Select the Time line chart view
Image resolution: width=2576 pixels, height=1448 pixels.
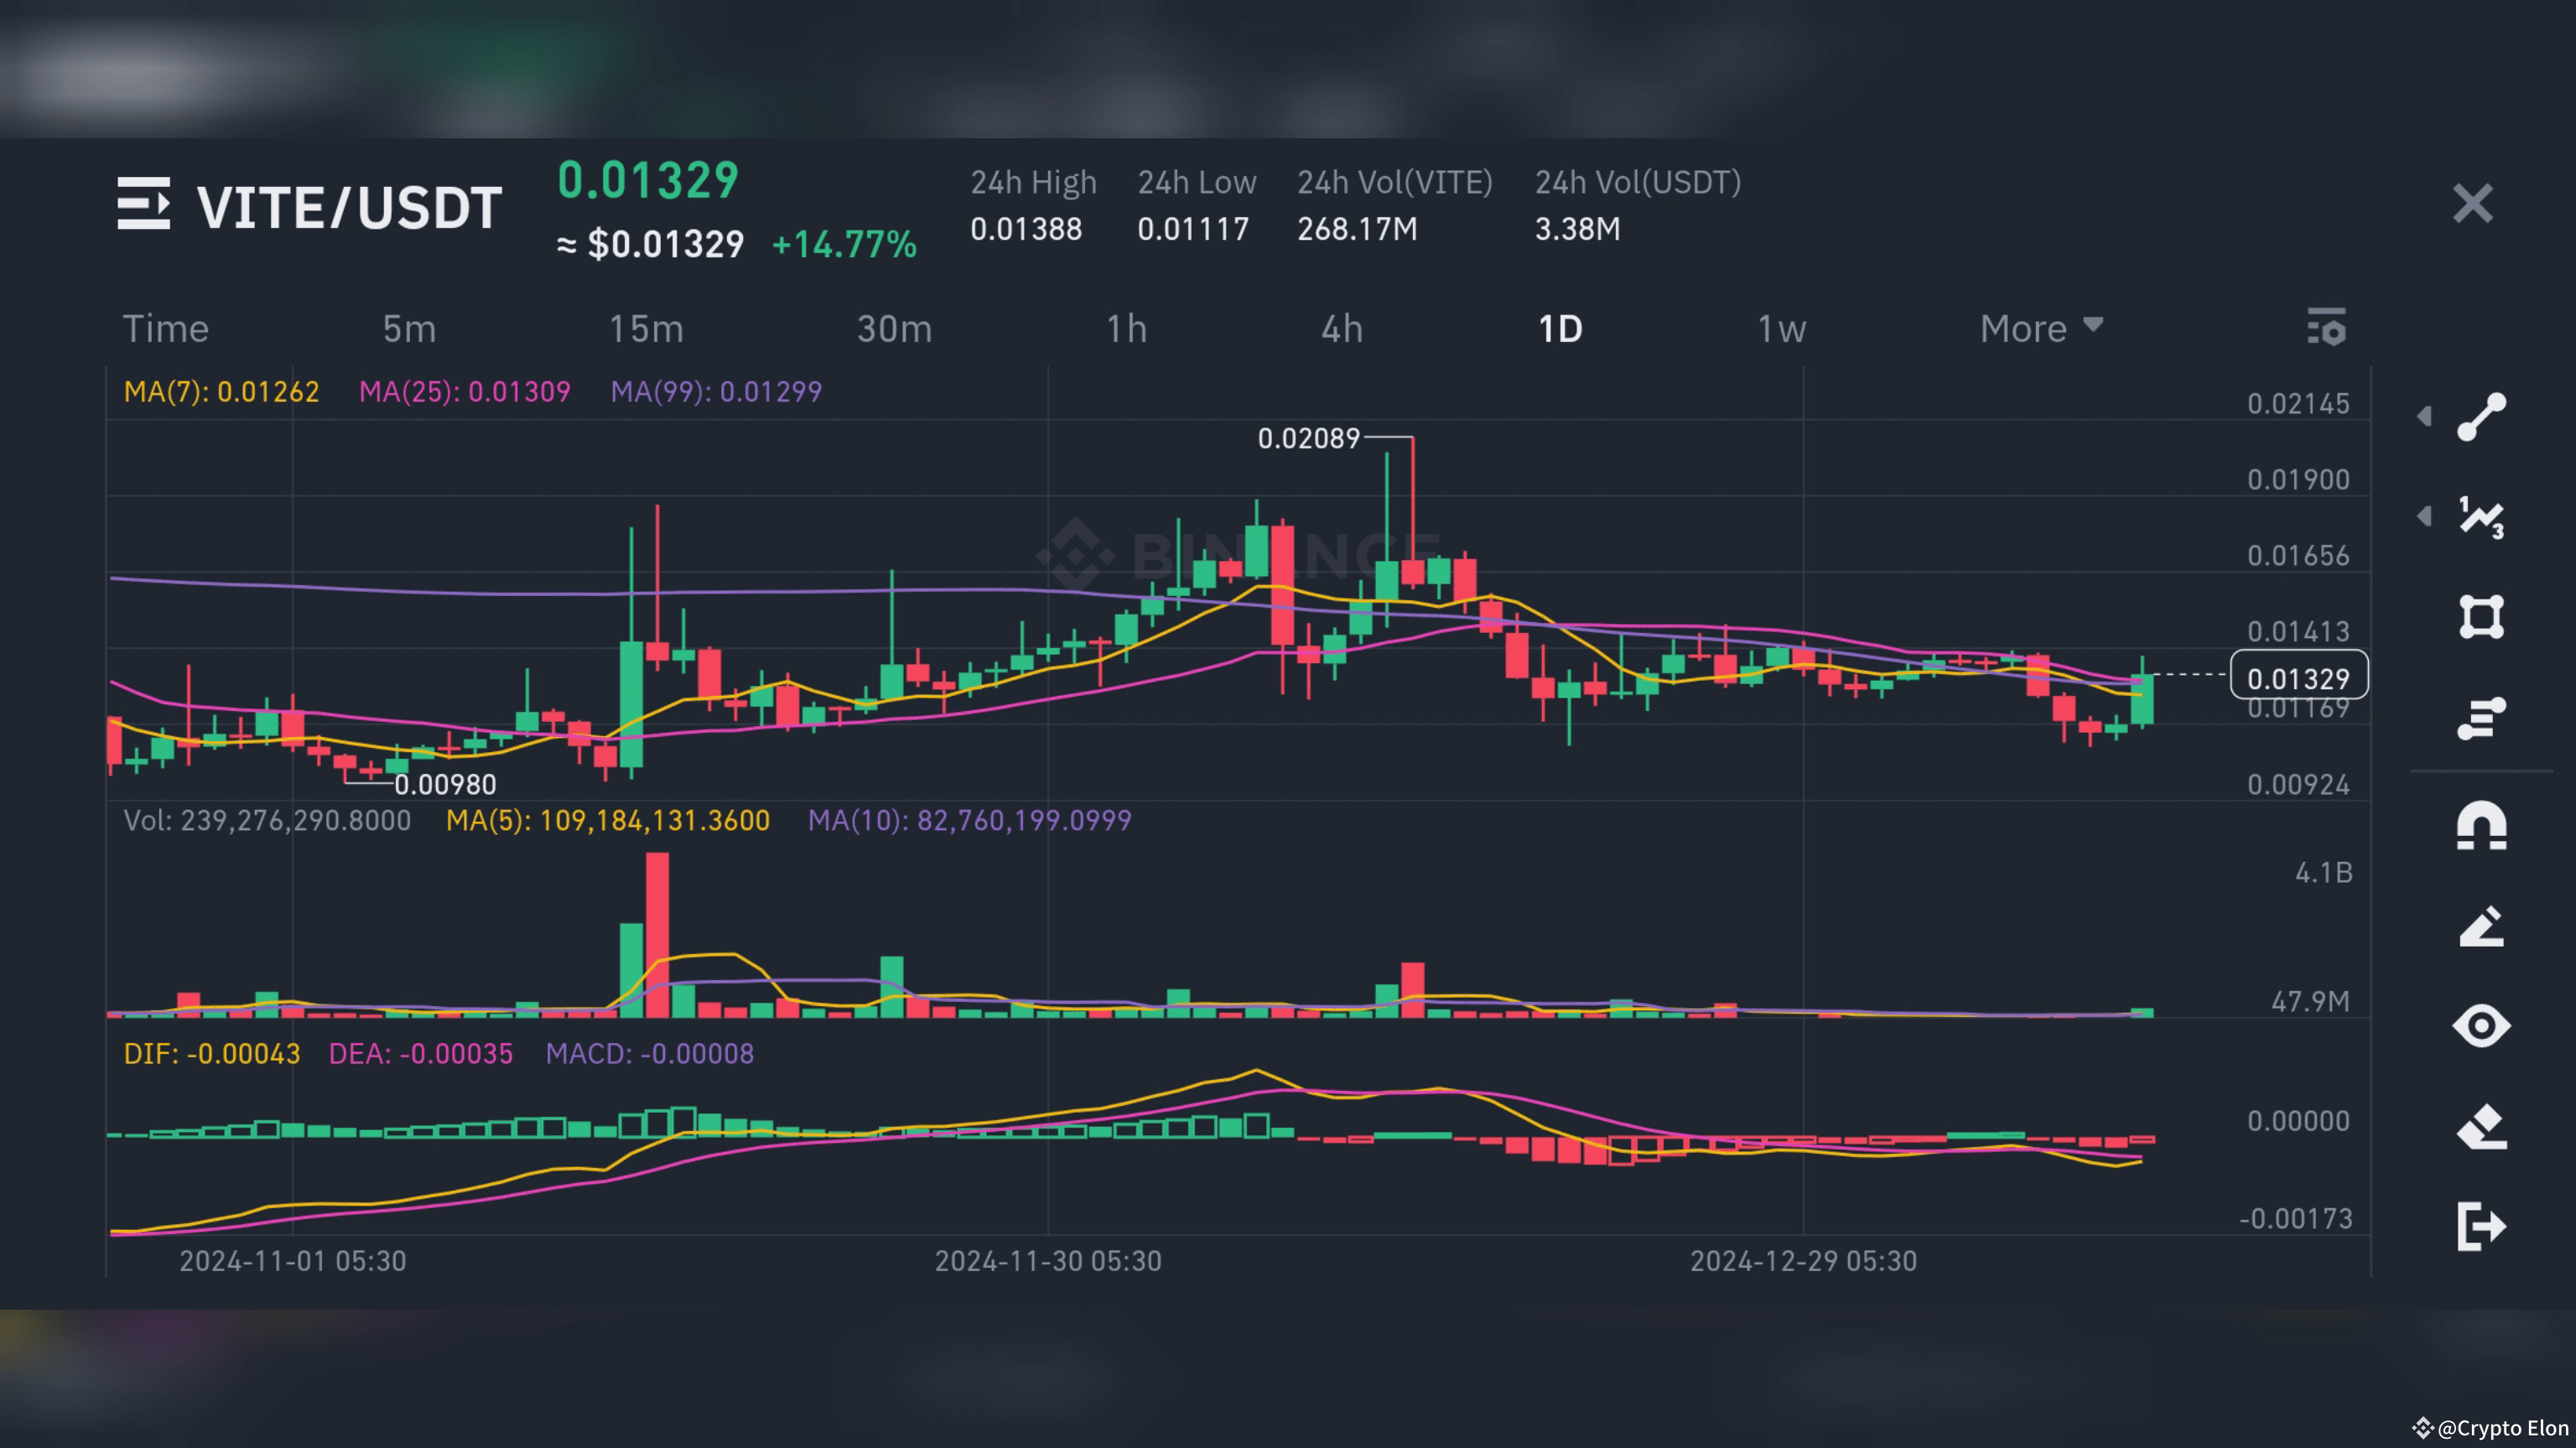click(165, 328)
